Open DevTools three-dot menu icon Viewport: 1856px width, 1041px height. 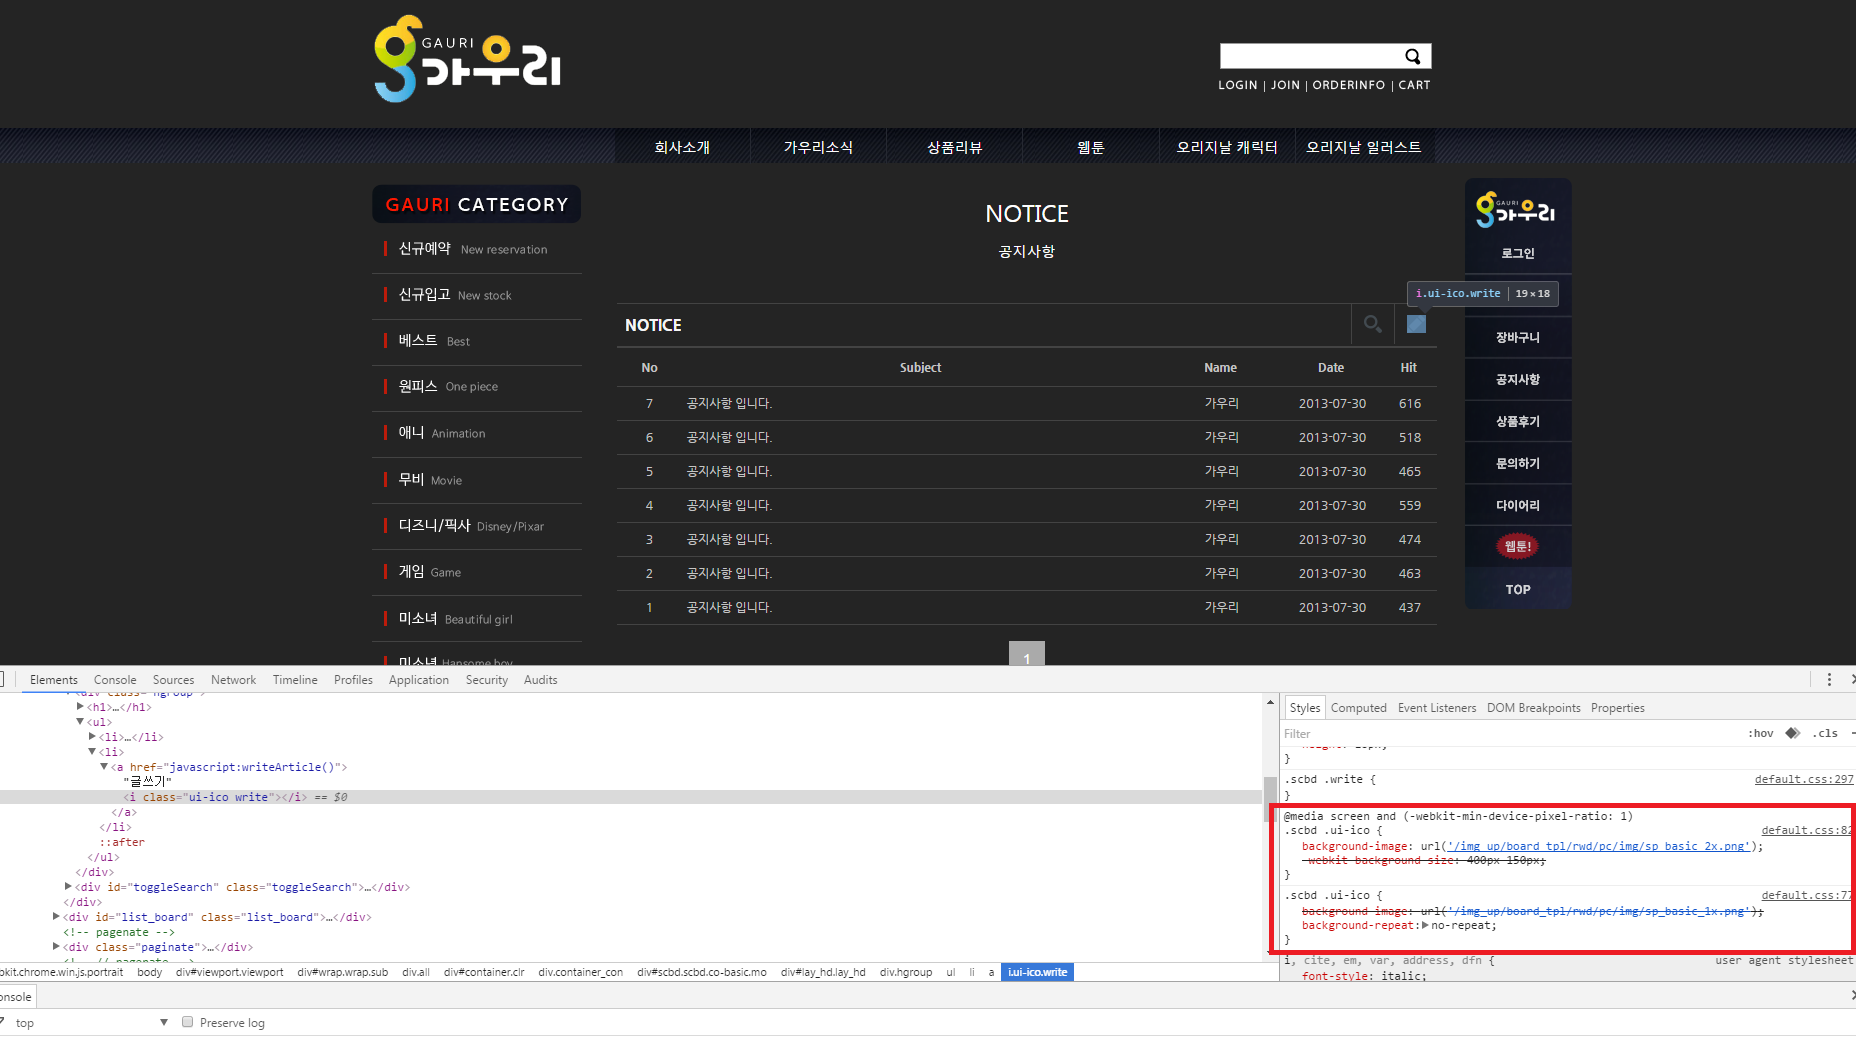[x=1829, y=680]
